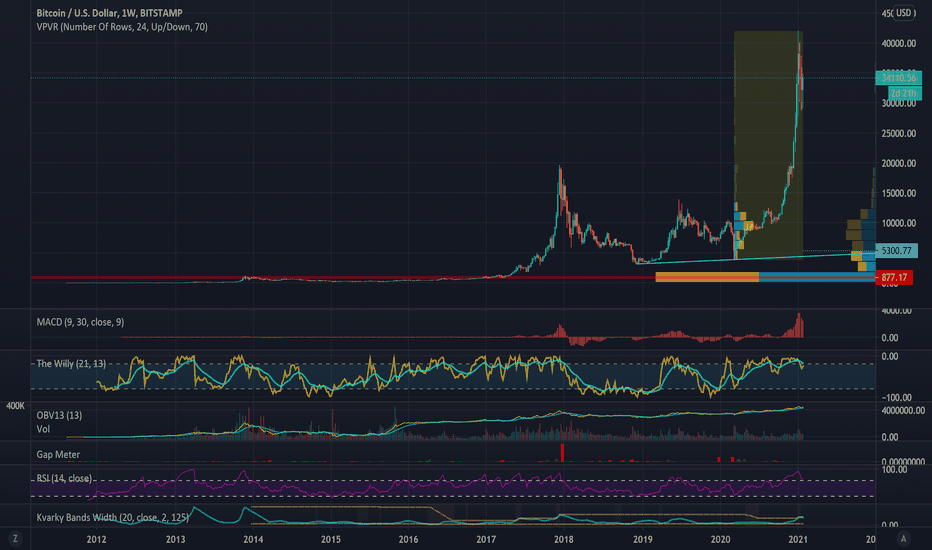932x550 pixels.
Task: Click the 2014 label on time axis
Action: click(x=253, y=539)
